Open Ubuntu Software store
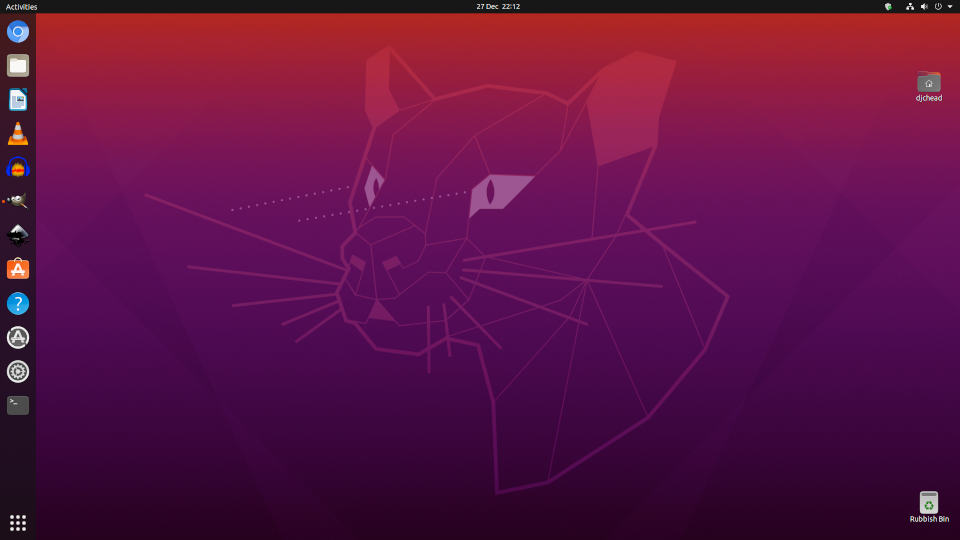Viewport: 960px width, 540px height. (x=18, y=269)
